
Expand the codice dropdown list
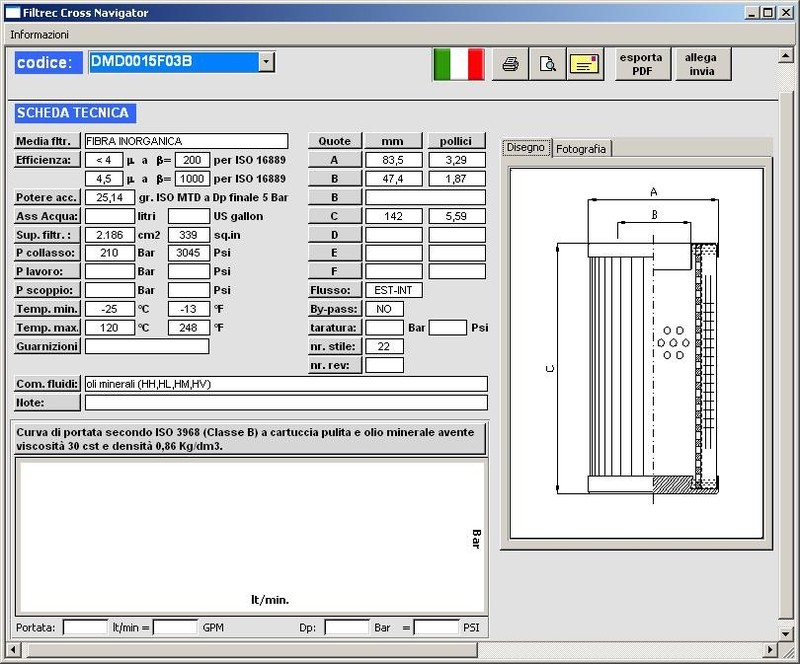[266, 62]
